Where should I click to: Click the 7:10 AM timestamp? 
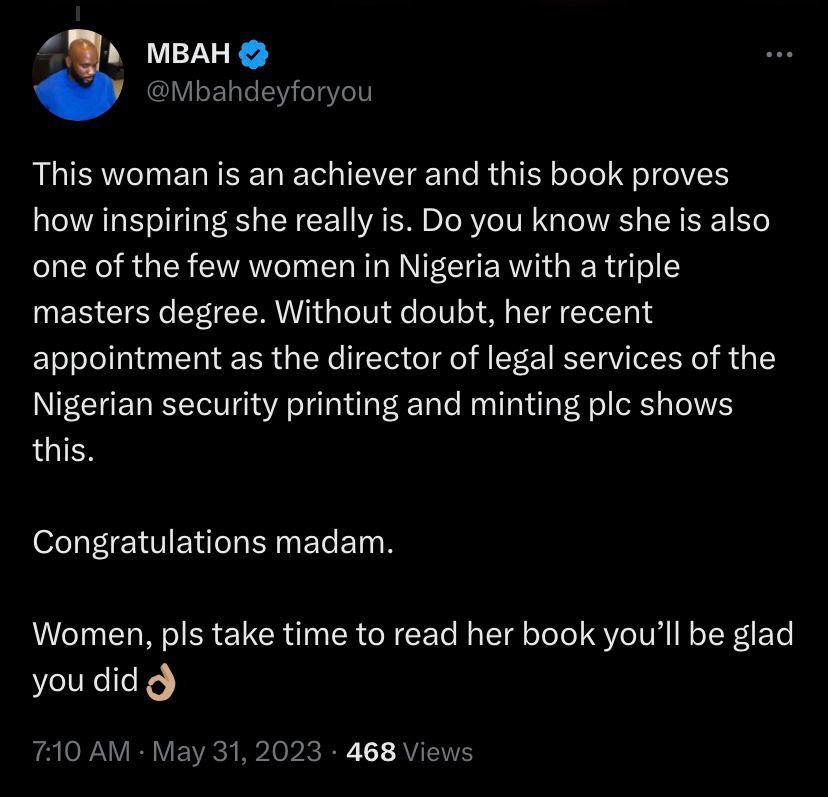81,751
